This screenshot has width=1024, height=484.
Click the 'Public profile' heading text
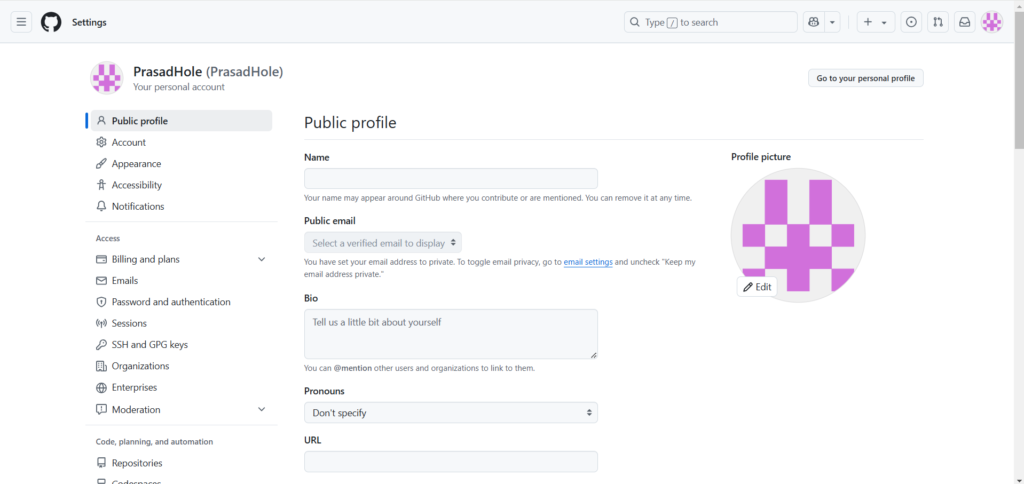tap(350, 123)
